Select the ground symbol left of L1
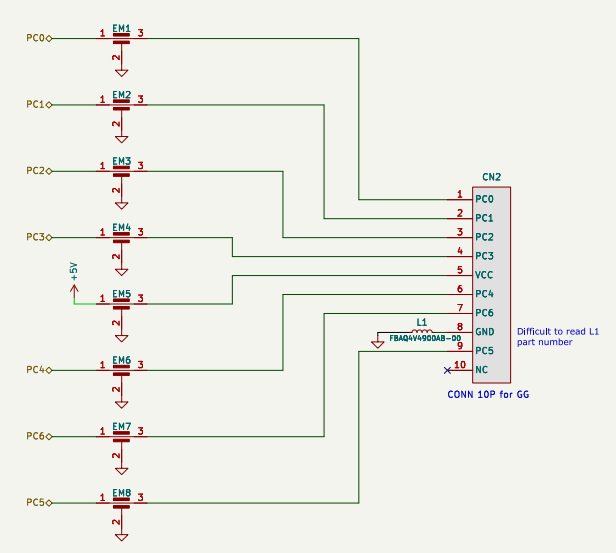616x553 pixels. click(377, 344)
